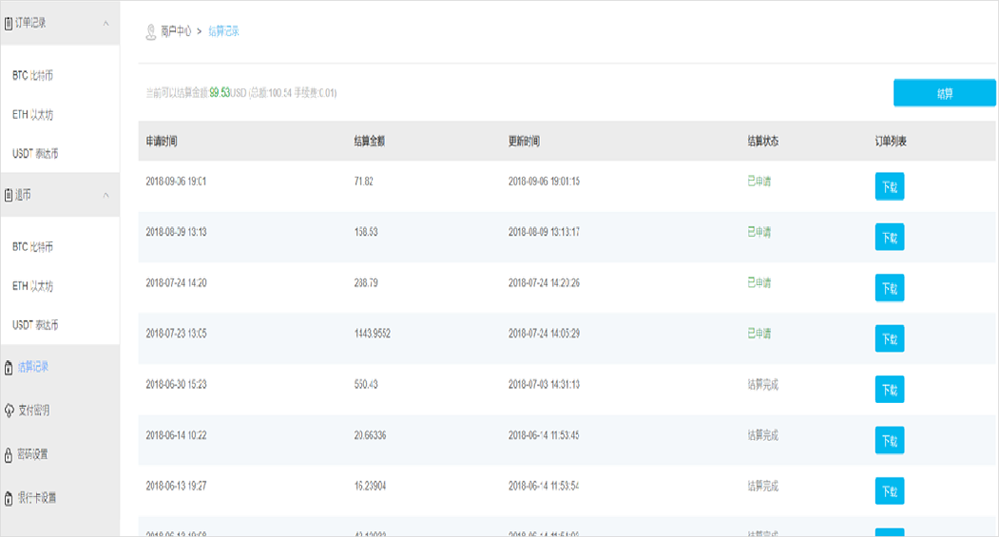This screenshot has height=537, width=999.
Task: Click the 退币 icon in sidebar
Action: point(9,195)
